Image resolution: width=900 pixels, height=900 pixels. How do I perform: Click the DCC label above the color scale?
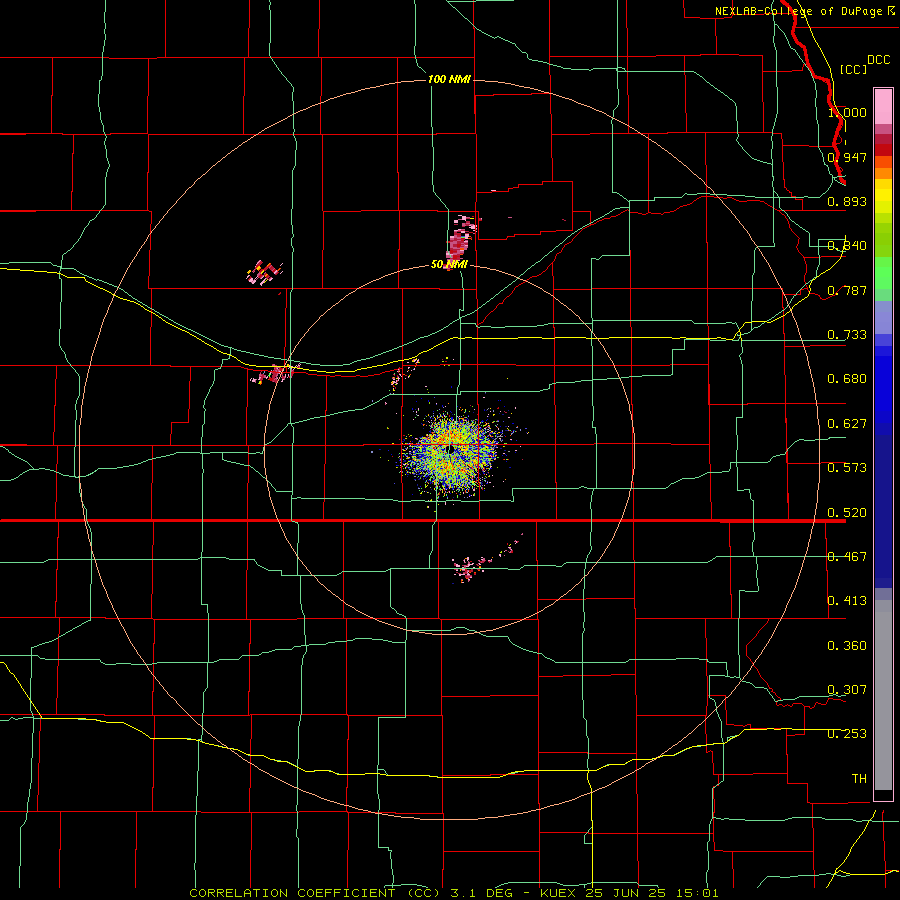[878, 60]
